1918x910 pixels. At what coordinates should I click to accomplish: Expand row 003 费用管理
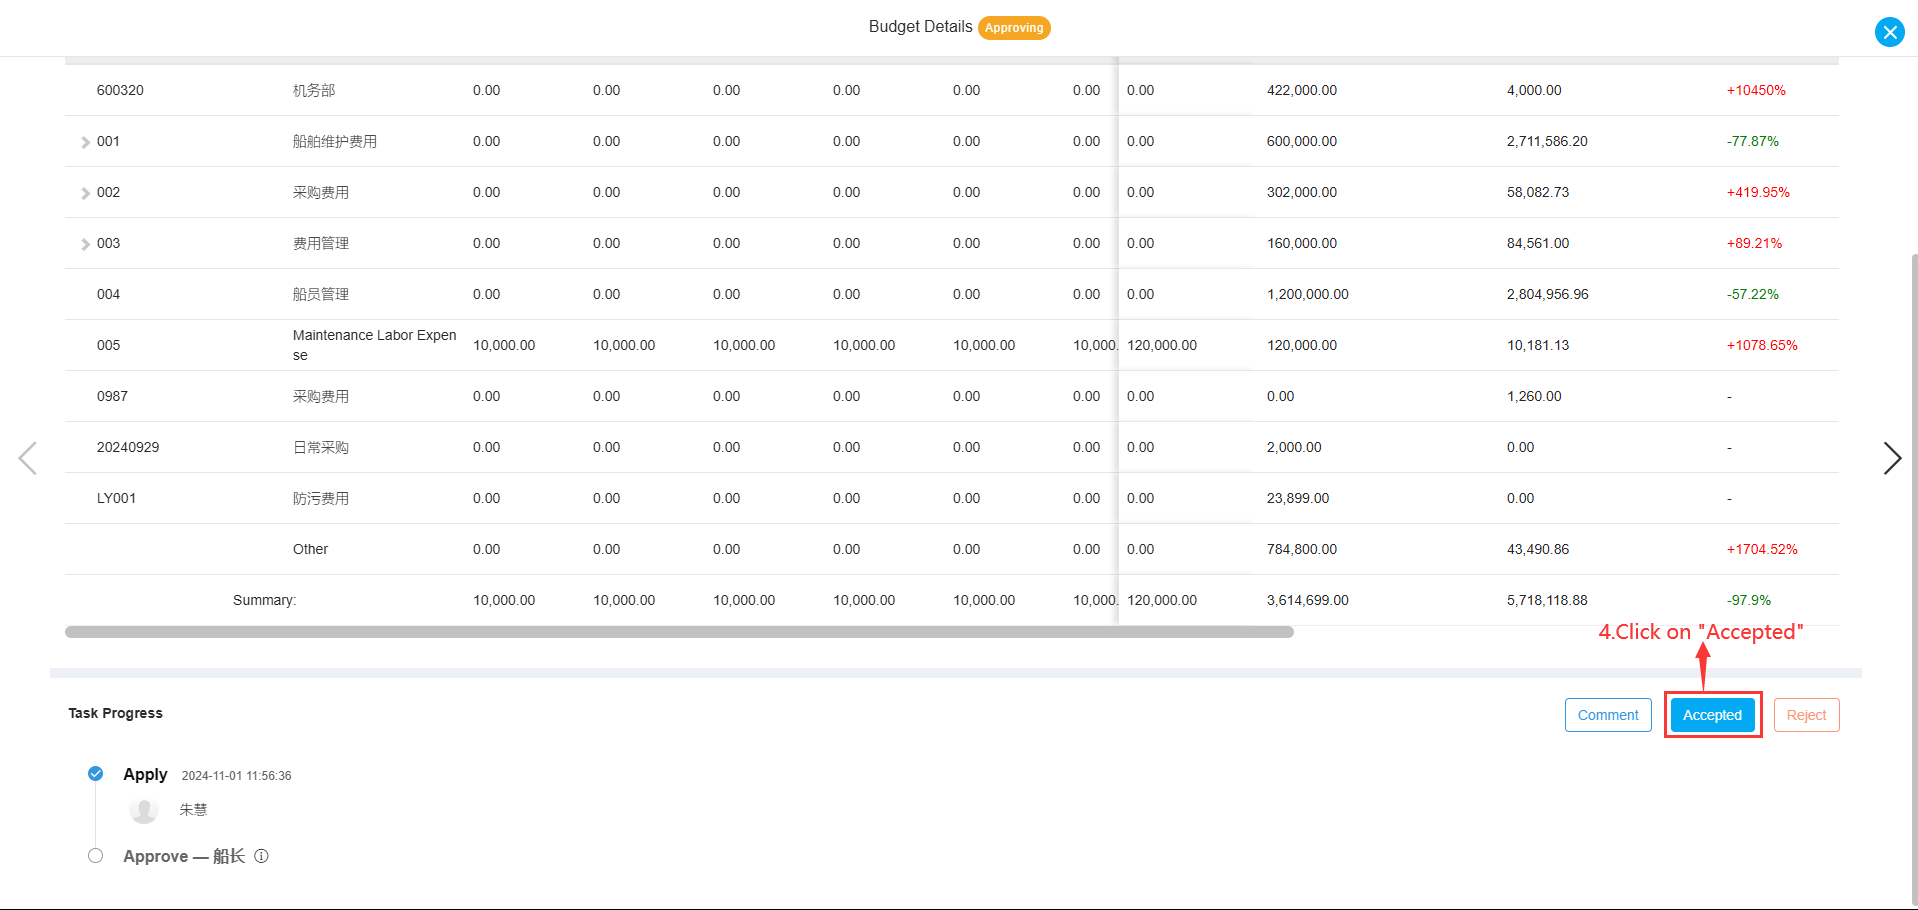[85, 244]
